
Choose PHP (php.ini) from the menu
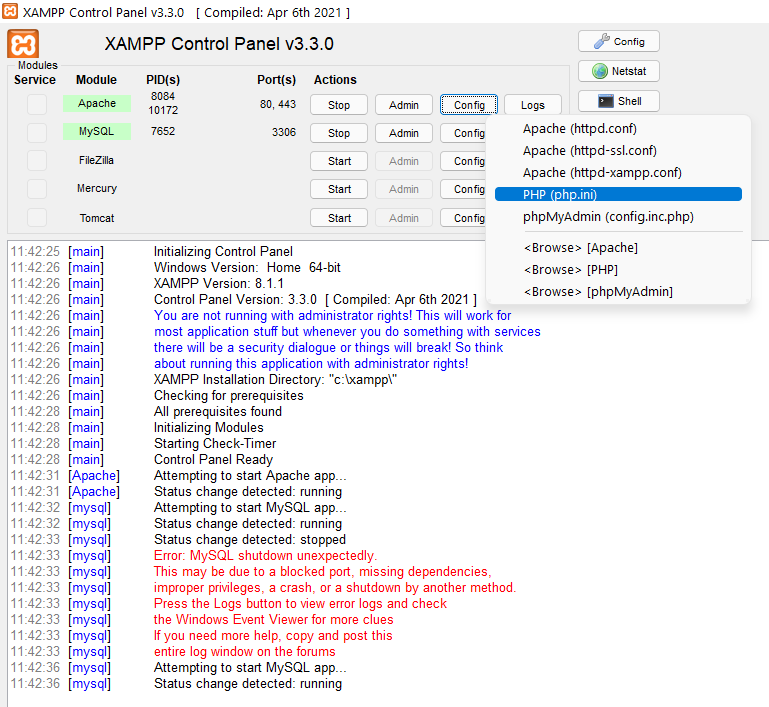[x=618, y=195]
